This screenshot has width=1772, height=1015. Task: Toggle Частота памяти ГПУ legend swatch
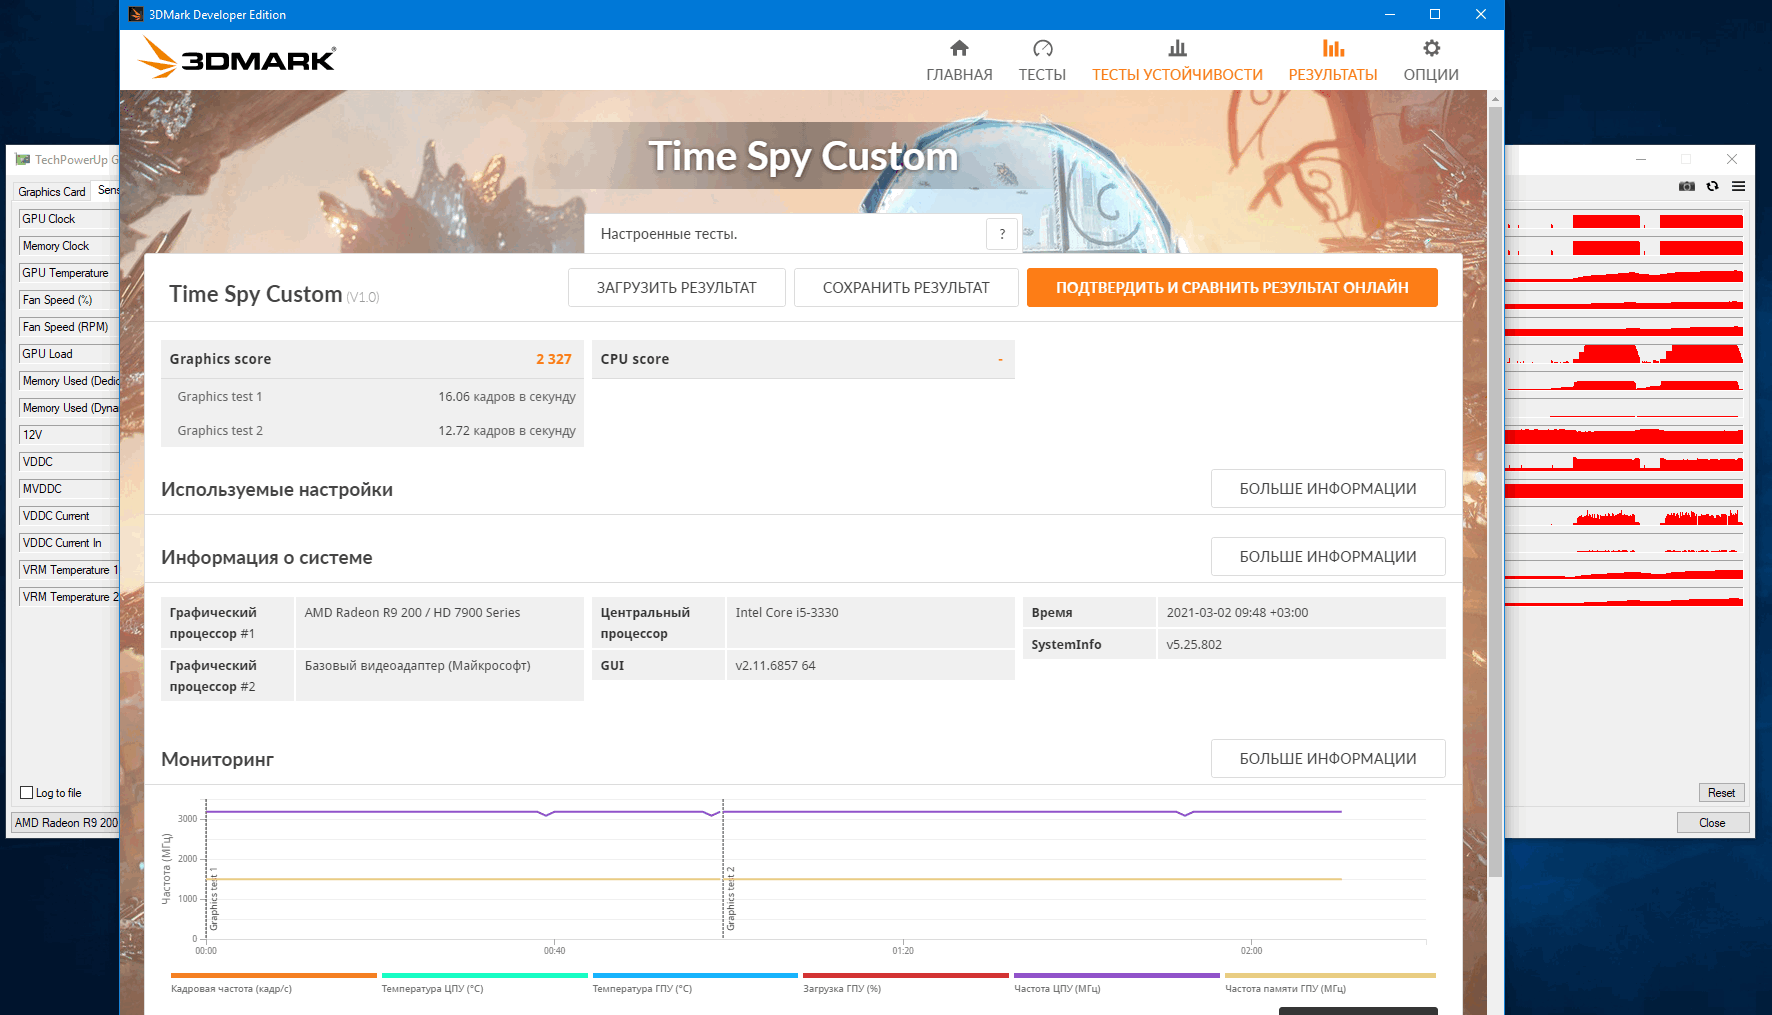coord(1330,975)
